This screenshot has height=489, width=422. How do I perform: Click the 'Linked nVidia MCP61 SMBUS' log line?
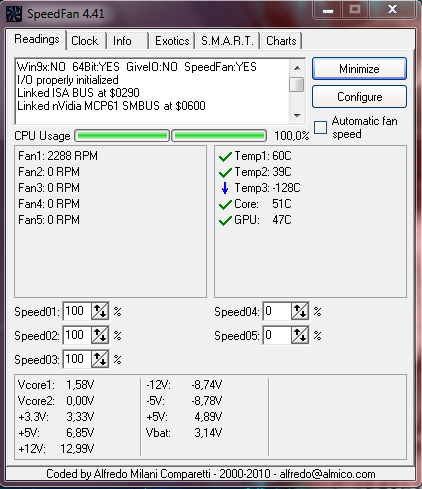click(111, 106)
